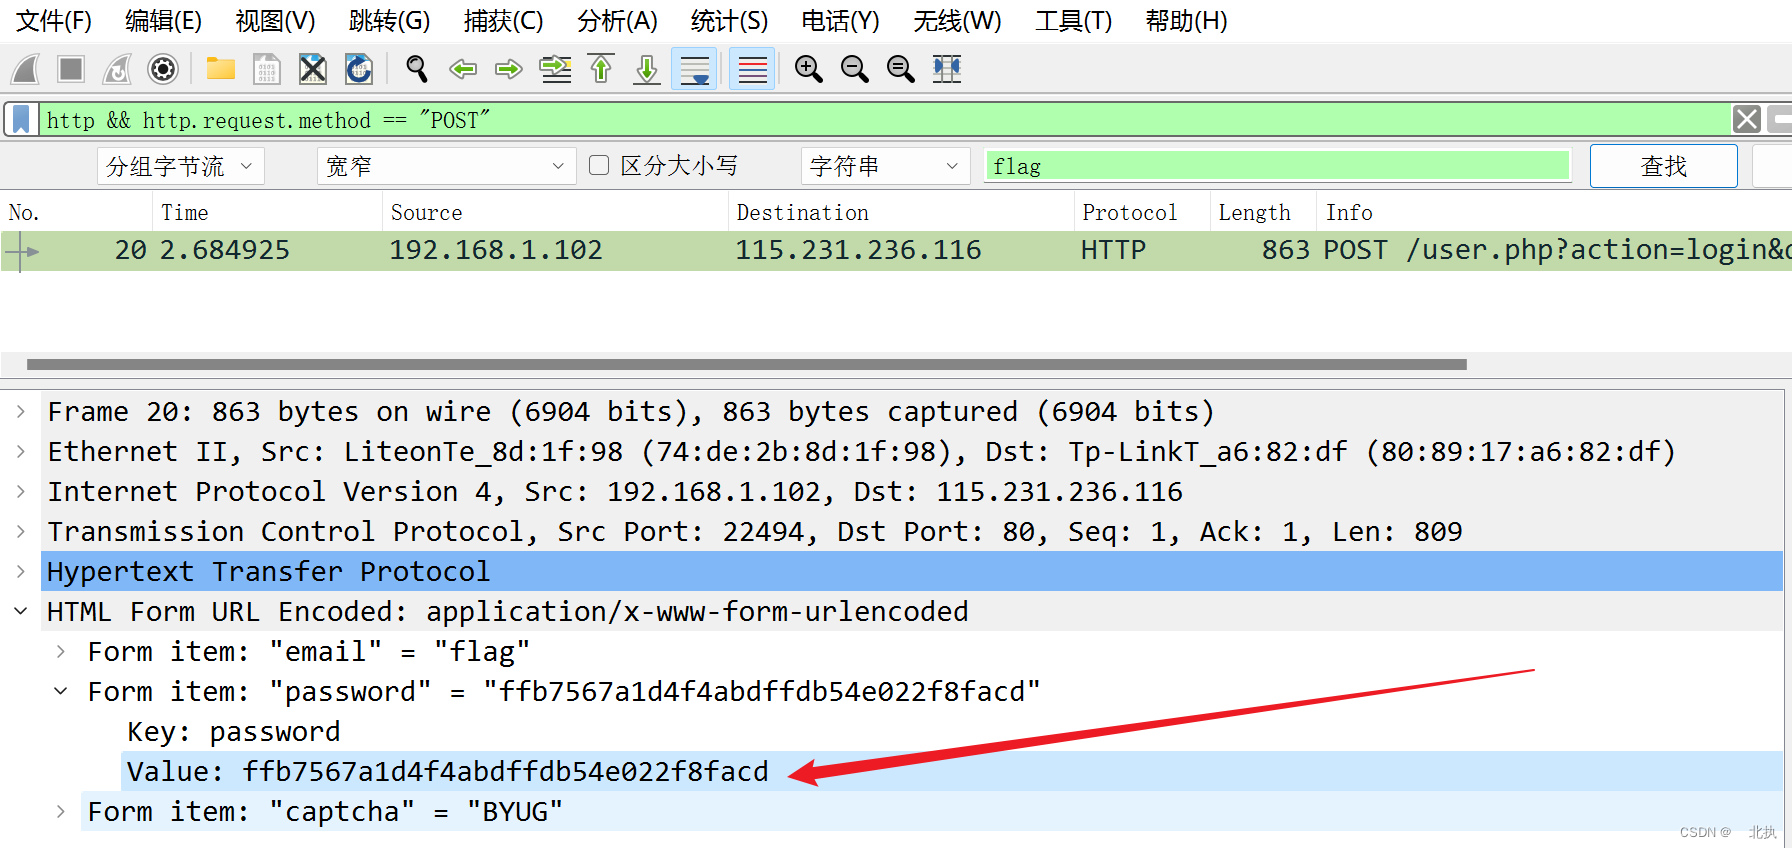Zoom out on packet text

(854, 69)
